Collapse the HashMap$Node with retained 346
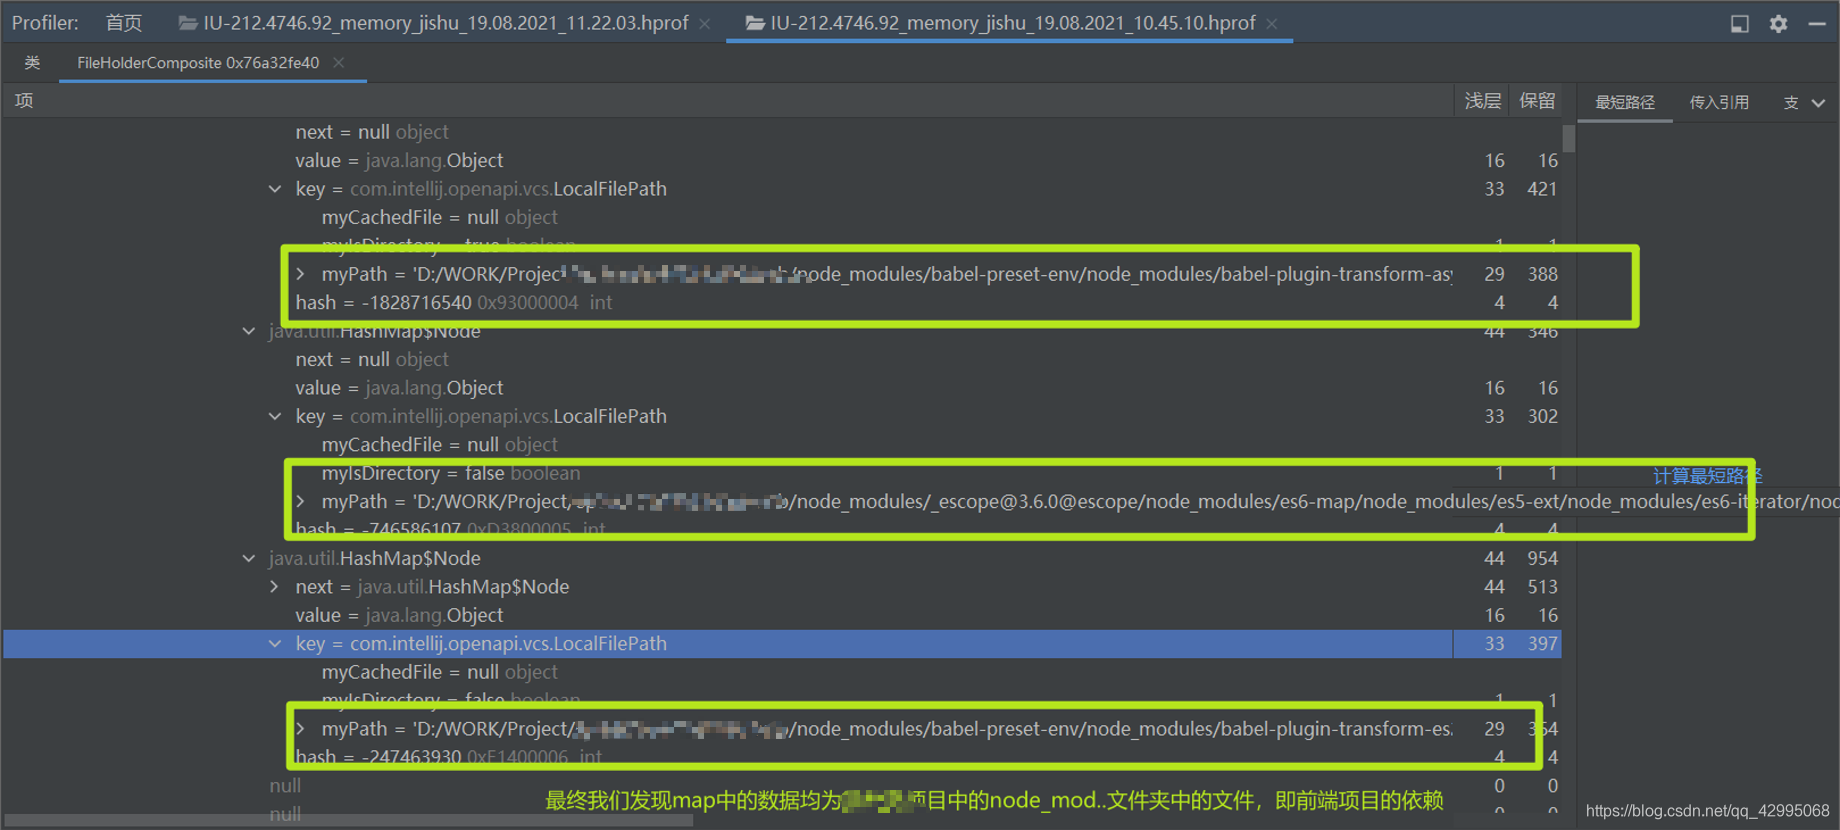The height and width of the screenshot is (830, 1840). click(x=249, y=331)
